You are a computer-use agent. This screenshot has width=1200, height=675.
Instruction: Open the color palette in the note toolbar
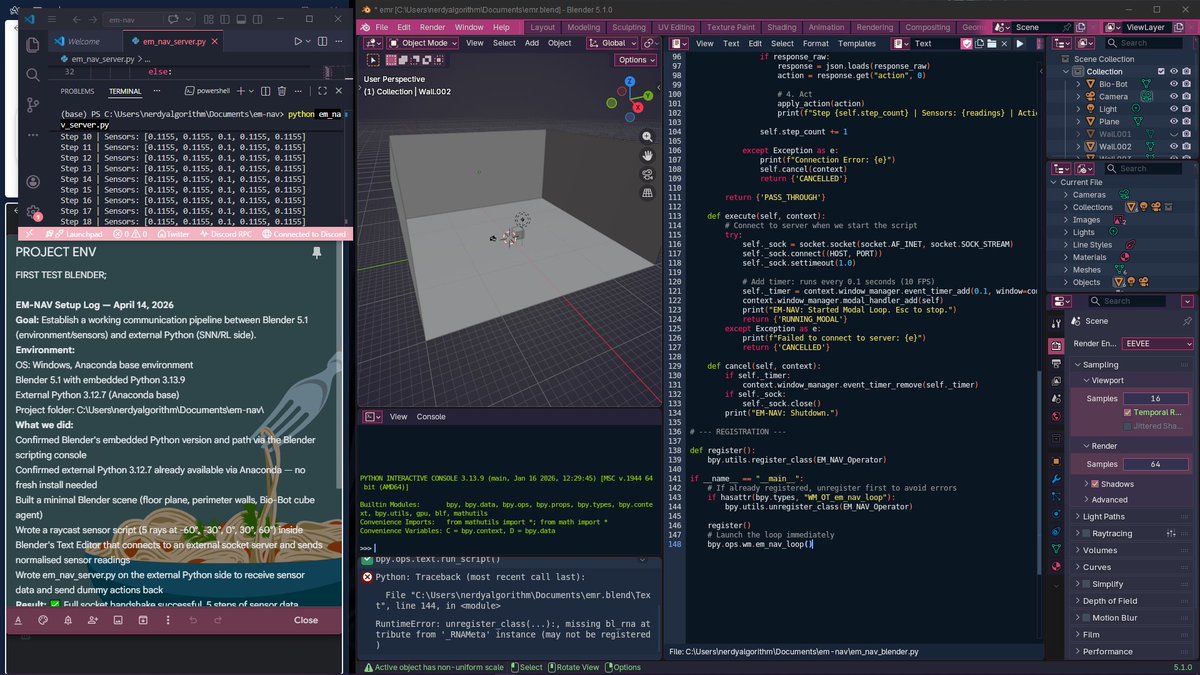(x=43, y=620)
